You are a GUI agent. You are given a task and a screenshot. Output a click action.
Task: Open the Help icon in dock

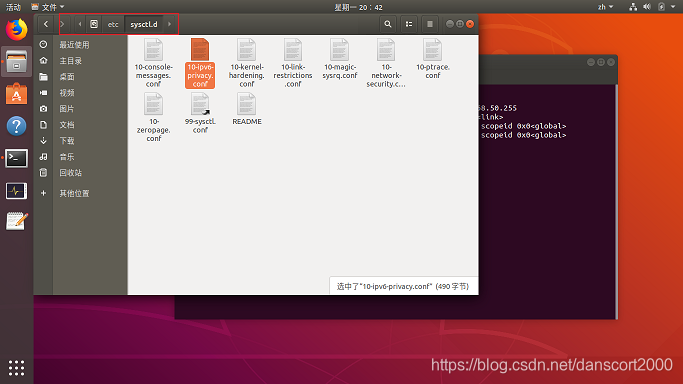[x=17, y=126]
